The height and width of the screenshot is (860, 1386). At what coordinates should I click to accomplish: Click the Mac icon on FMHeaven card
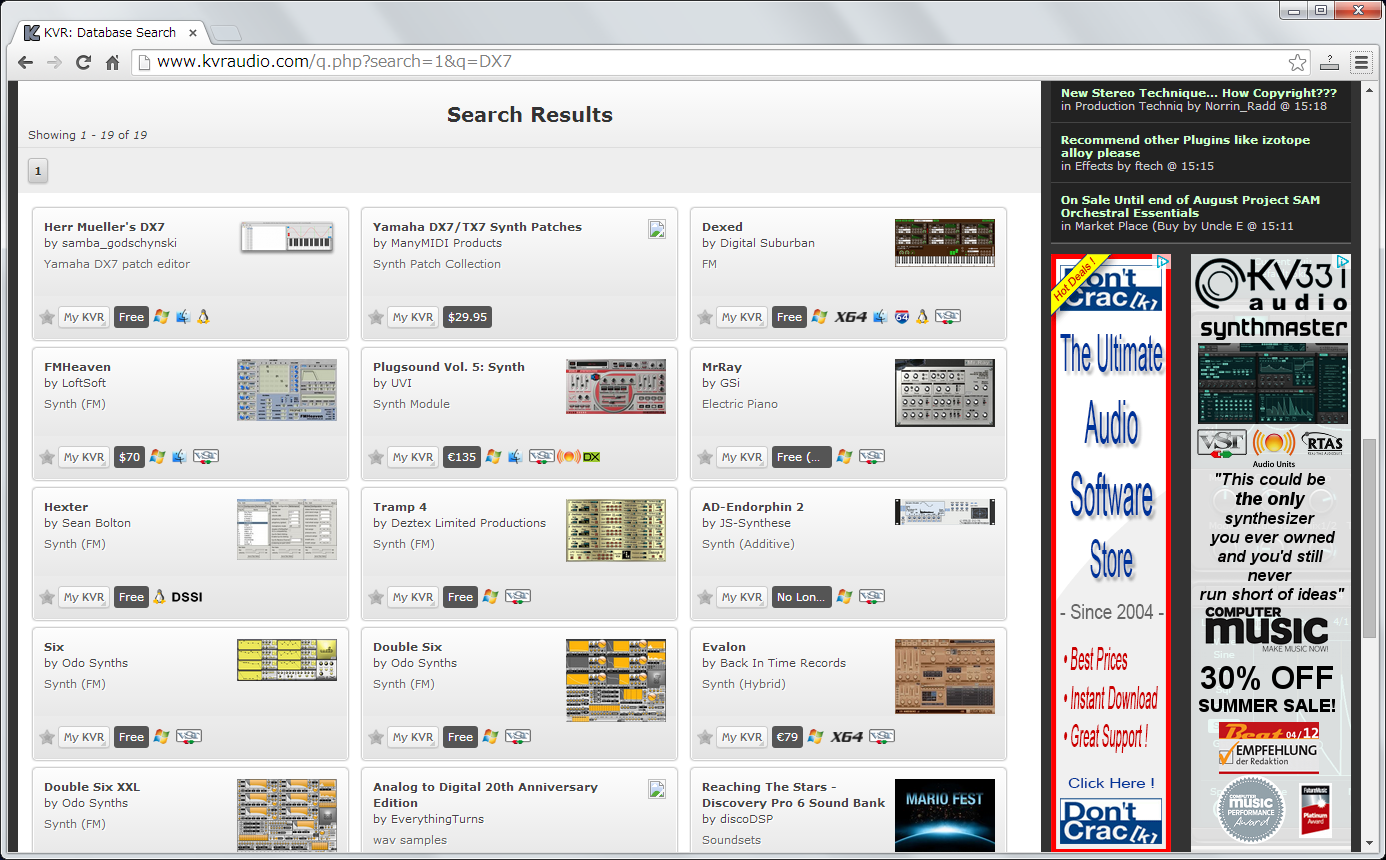180,457
